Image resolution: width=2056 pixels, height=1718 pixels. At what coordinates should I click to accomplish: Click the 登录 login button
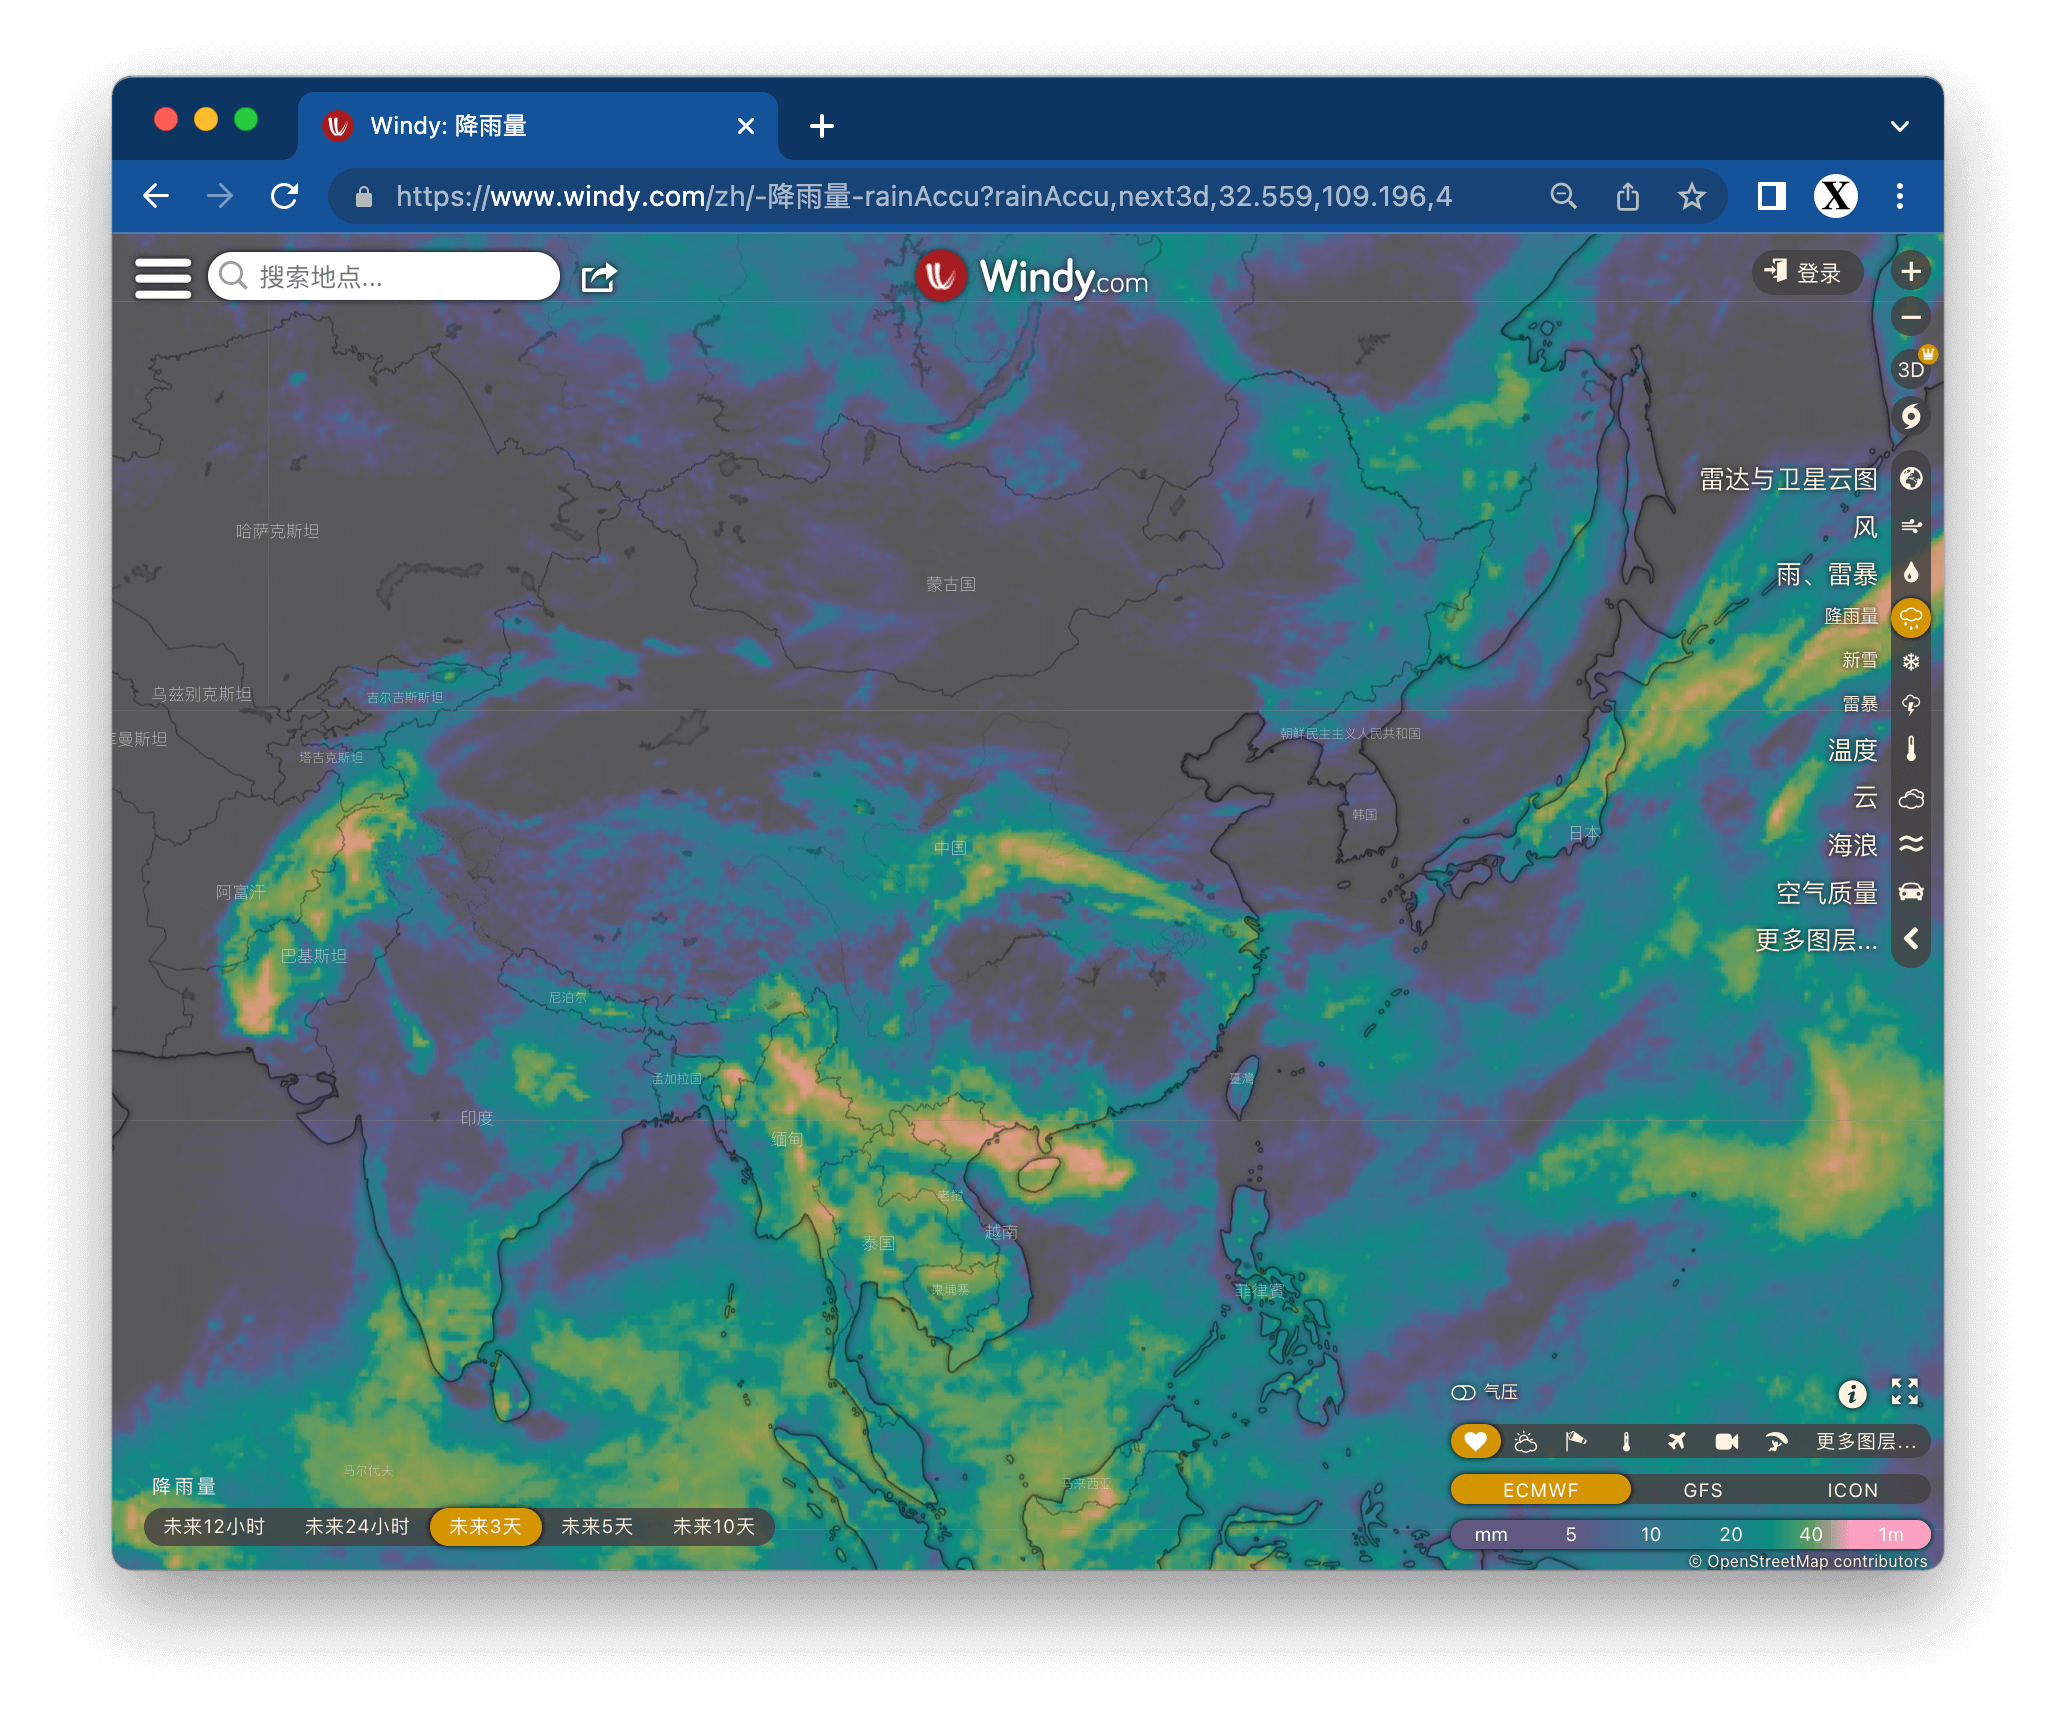click(x=1806, y=273)
